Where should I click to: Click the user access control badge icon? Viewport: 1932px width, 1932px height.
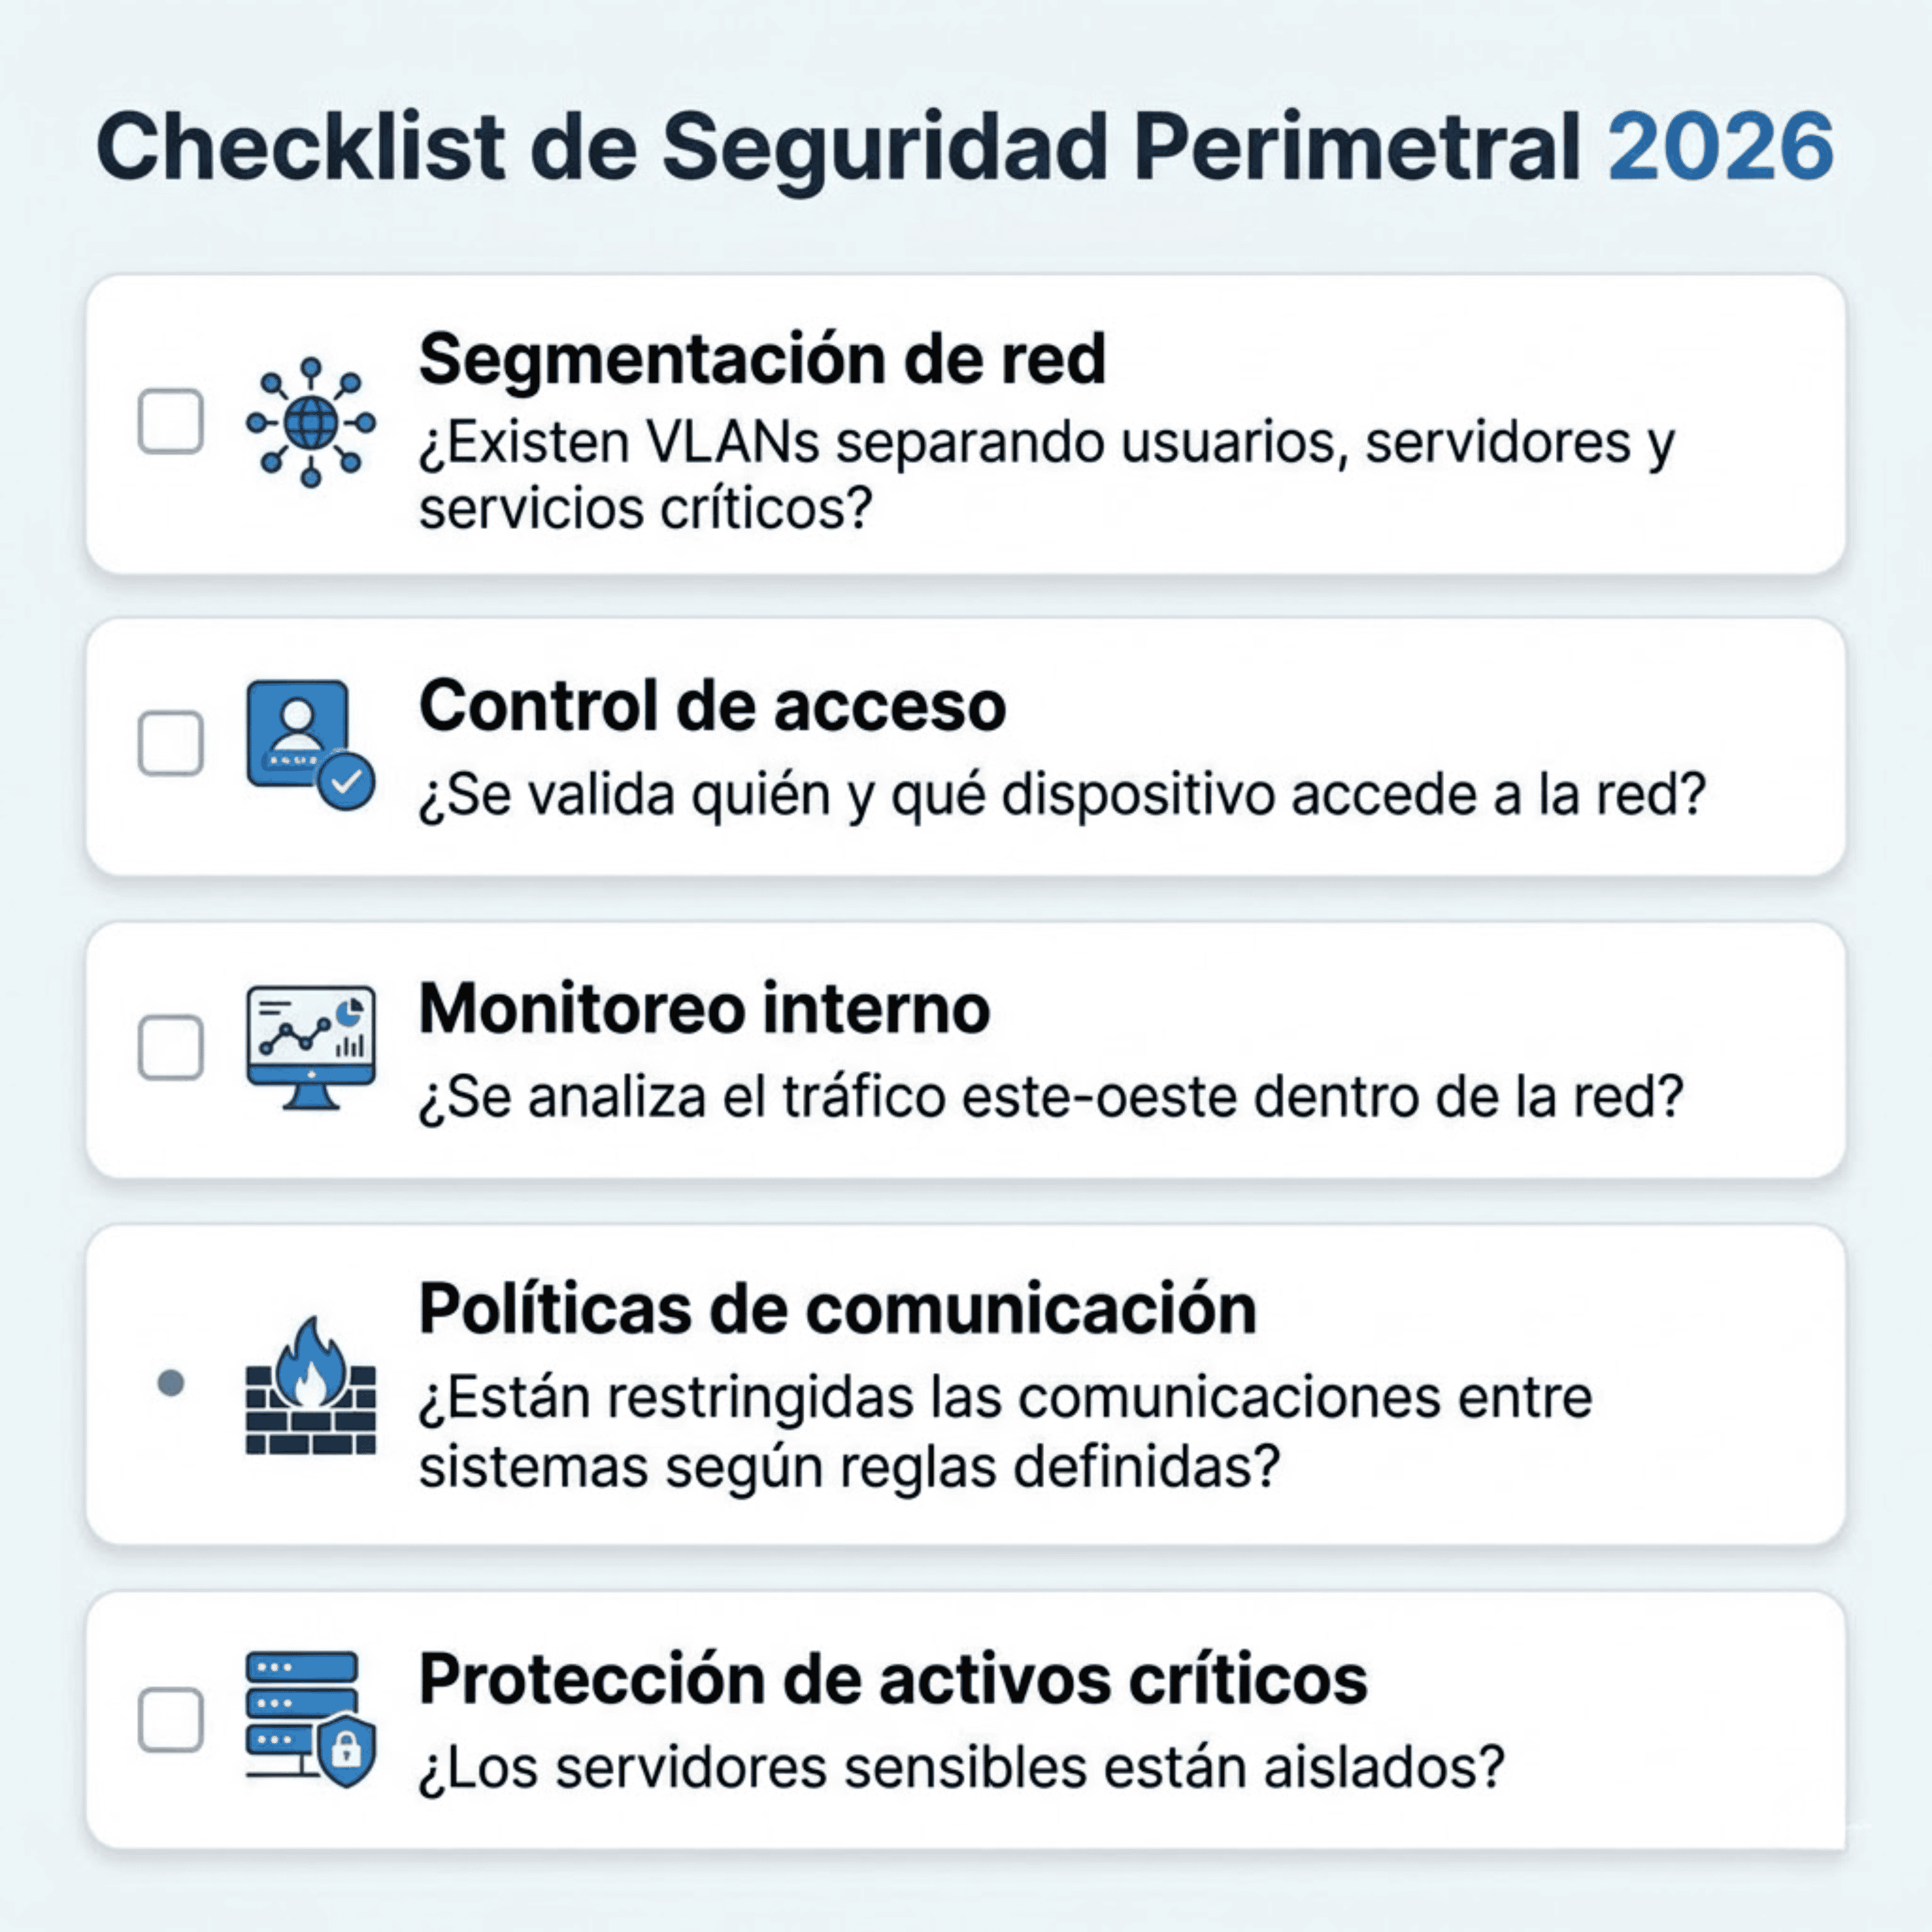pyautogui.click(x=311, y=745)
